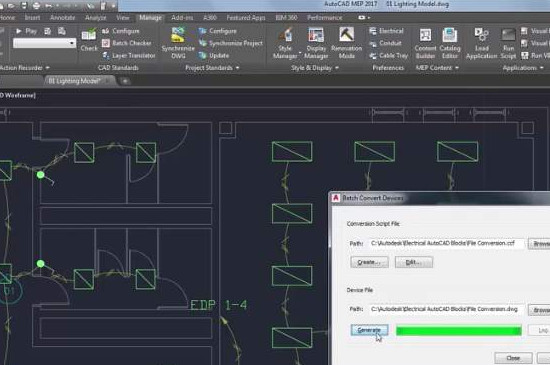Switch to the Annotate ribbon tab
The height and width of the screenshot is (365, 550).
tap(62, 18)
